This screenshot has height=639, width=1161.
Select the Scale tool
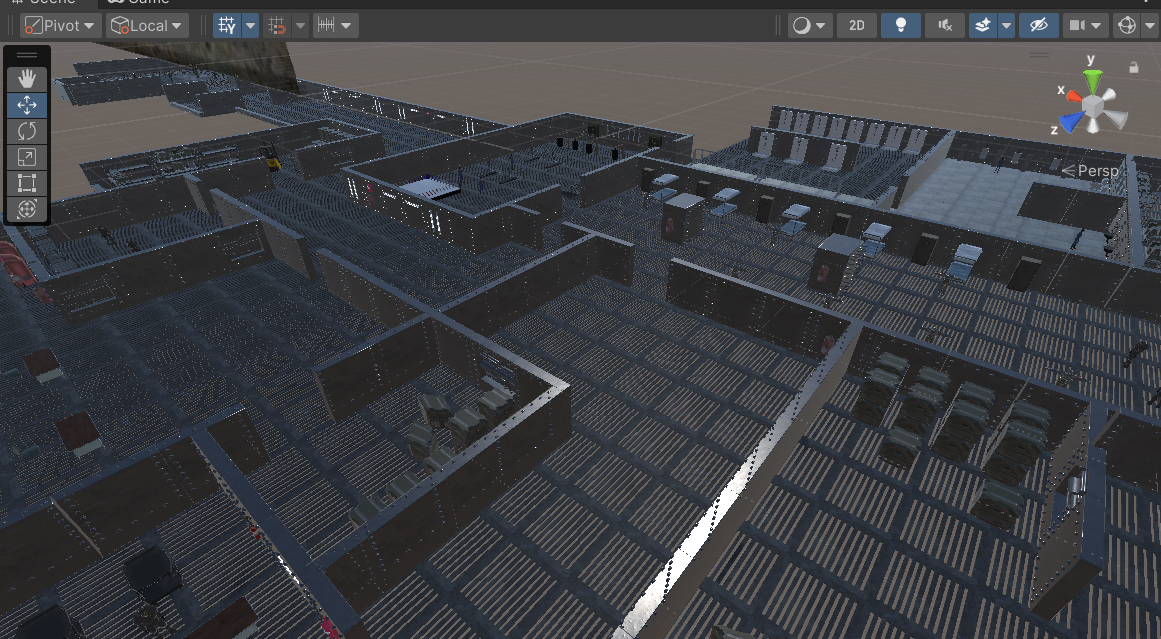click(26, 156)
